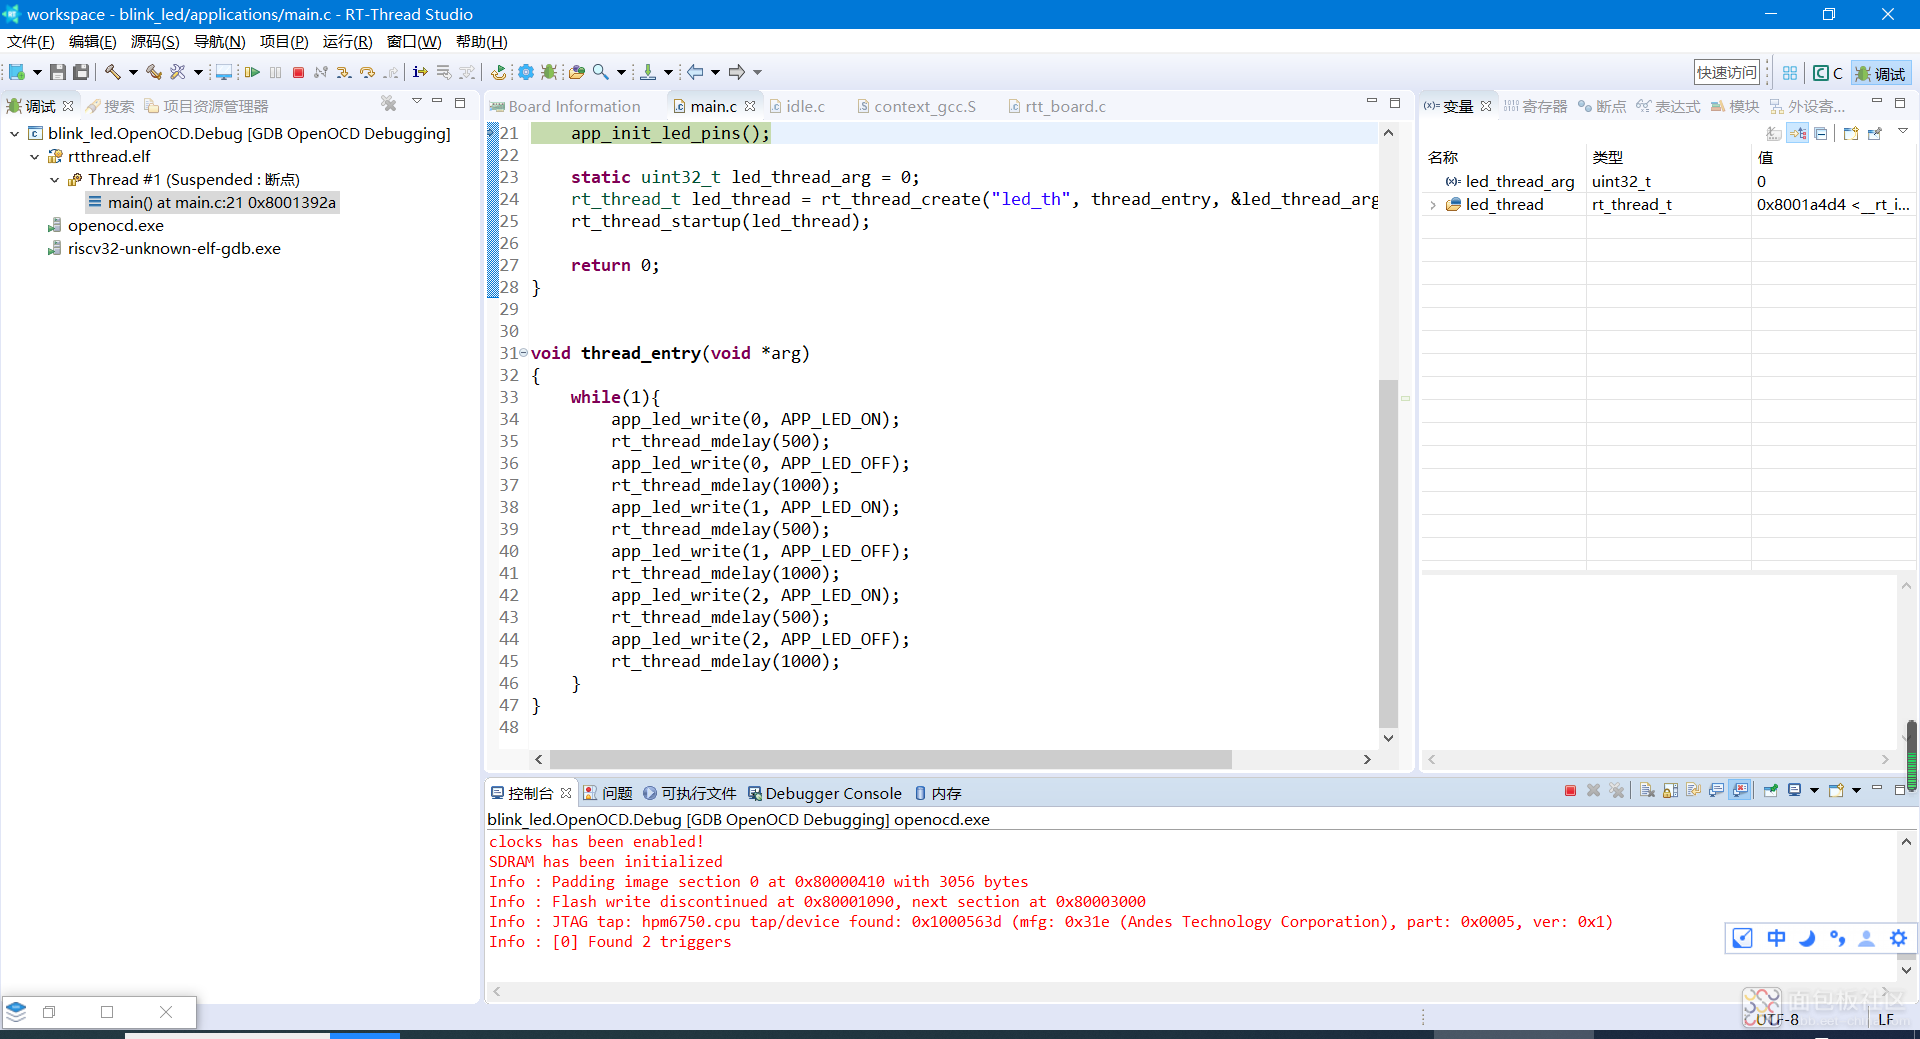Switch to the Board Information tab
The width and height of the screenshot is (1920, 1039).
coord(565,106)
